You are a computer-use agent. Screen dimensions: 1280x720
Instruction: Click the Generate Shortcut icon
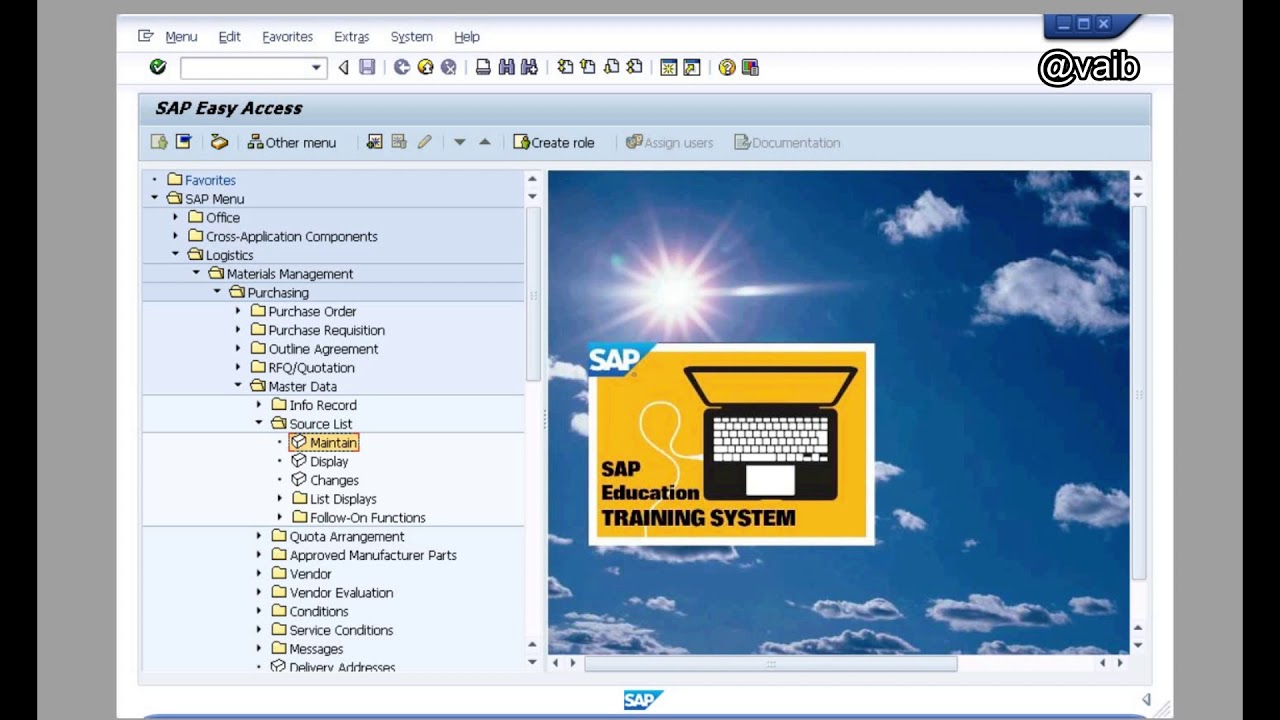[692, 67]
